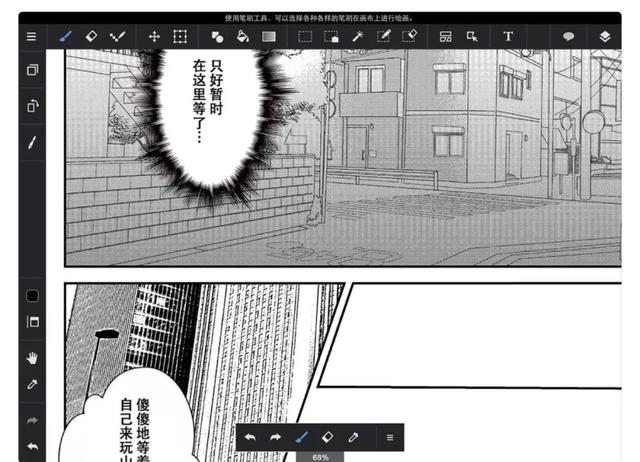
Task: Select the Operation cursor tool
Action: point(472,37)
